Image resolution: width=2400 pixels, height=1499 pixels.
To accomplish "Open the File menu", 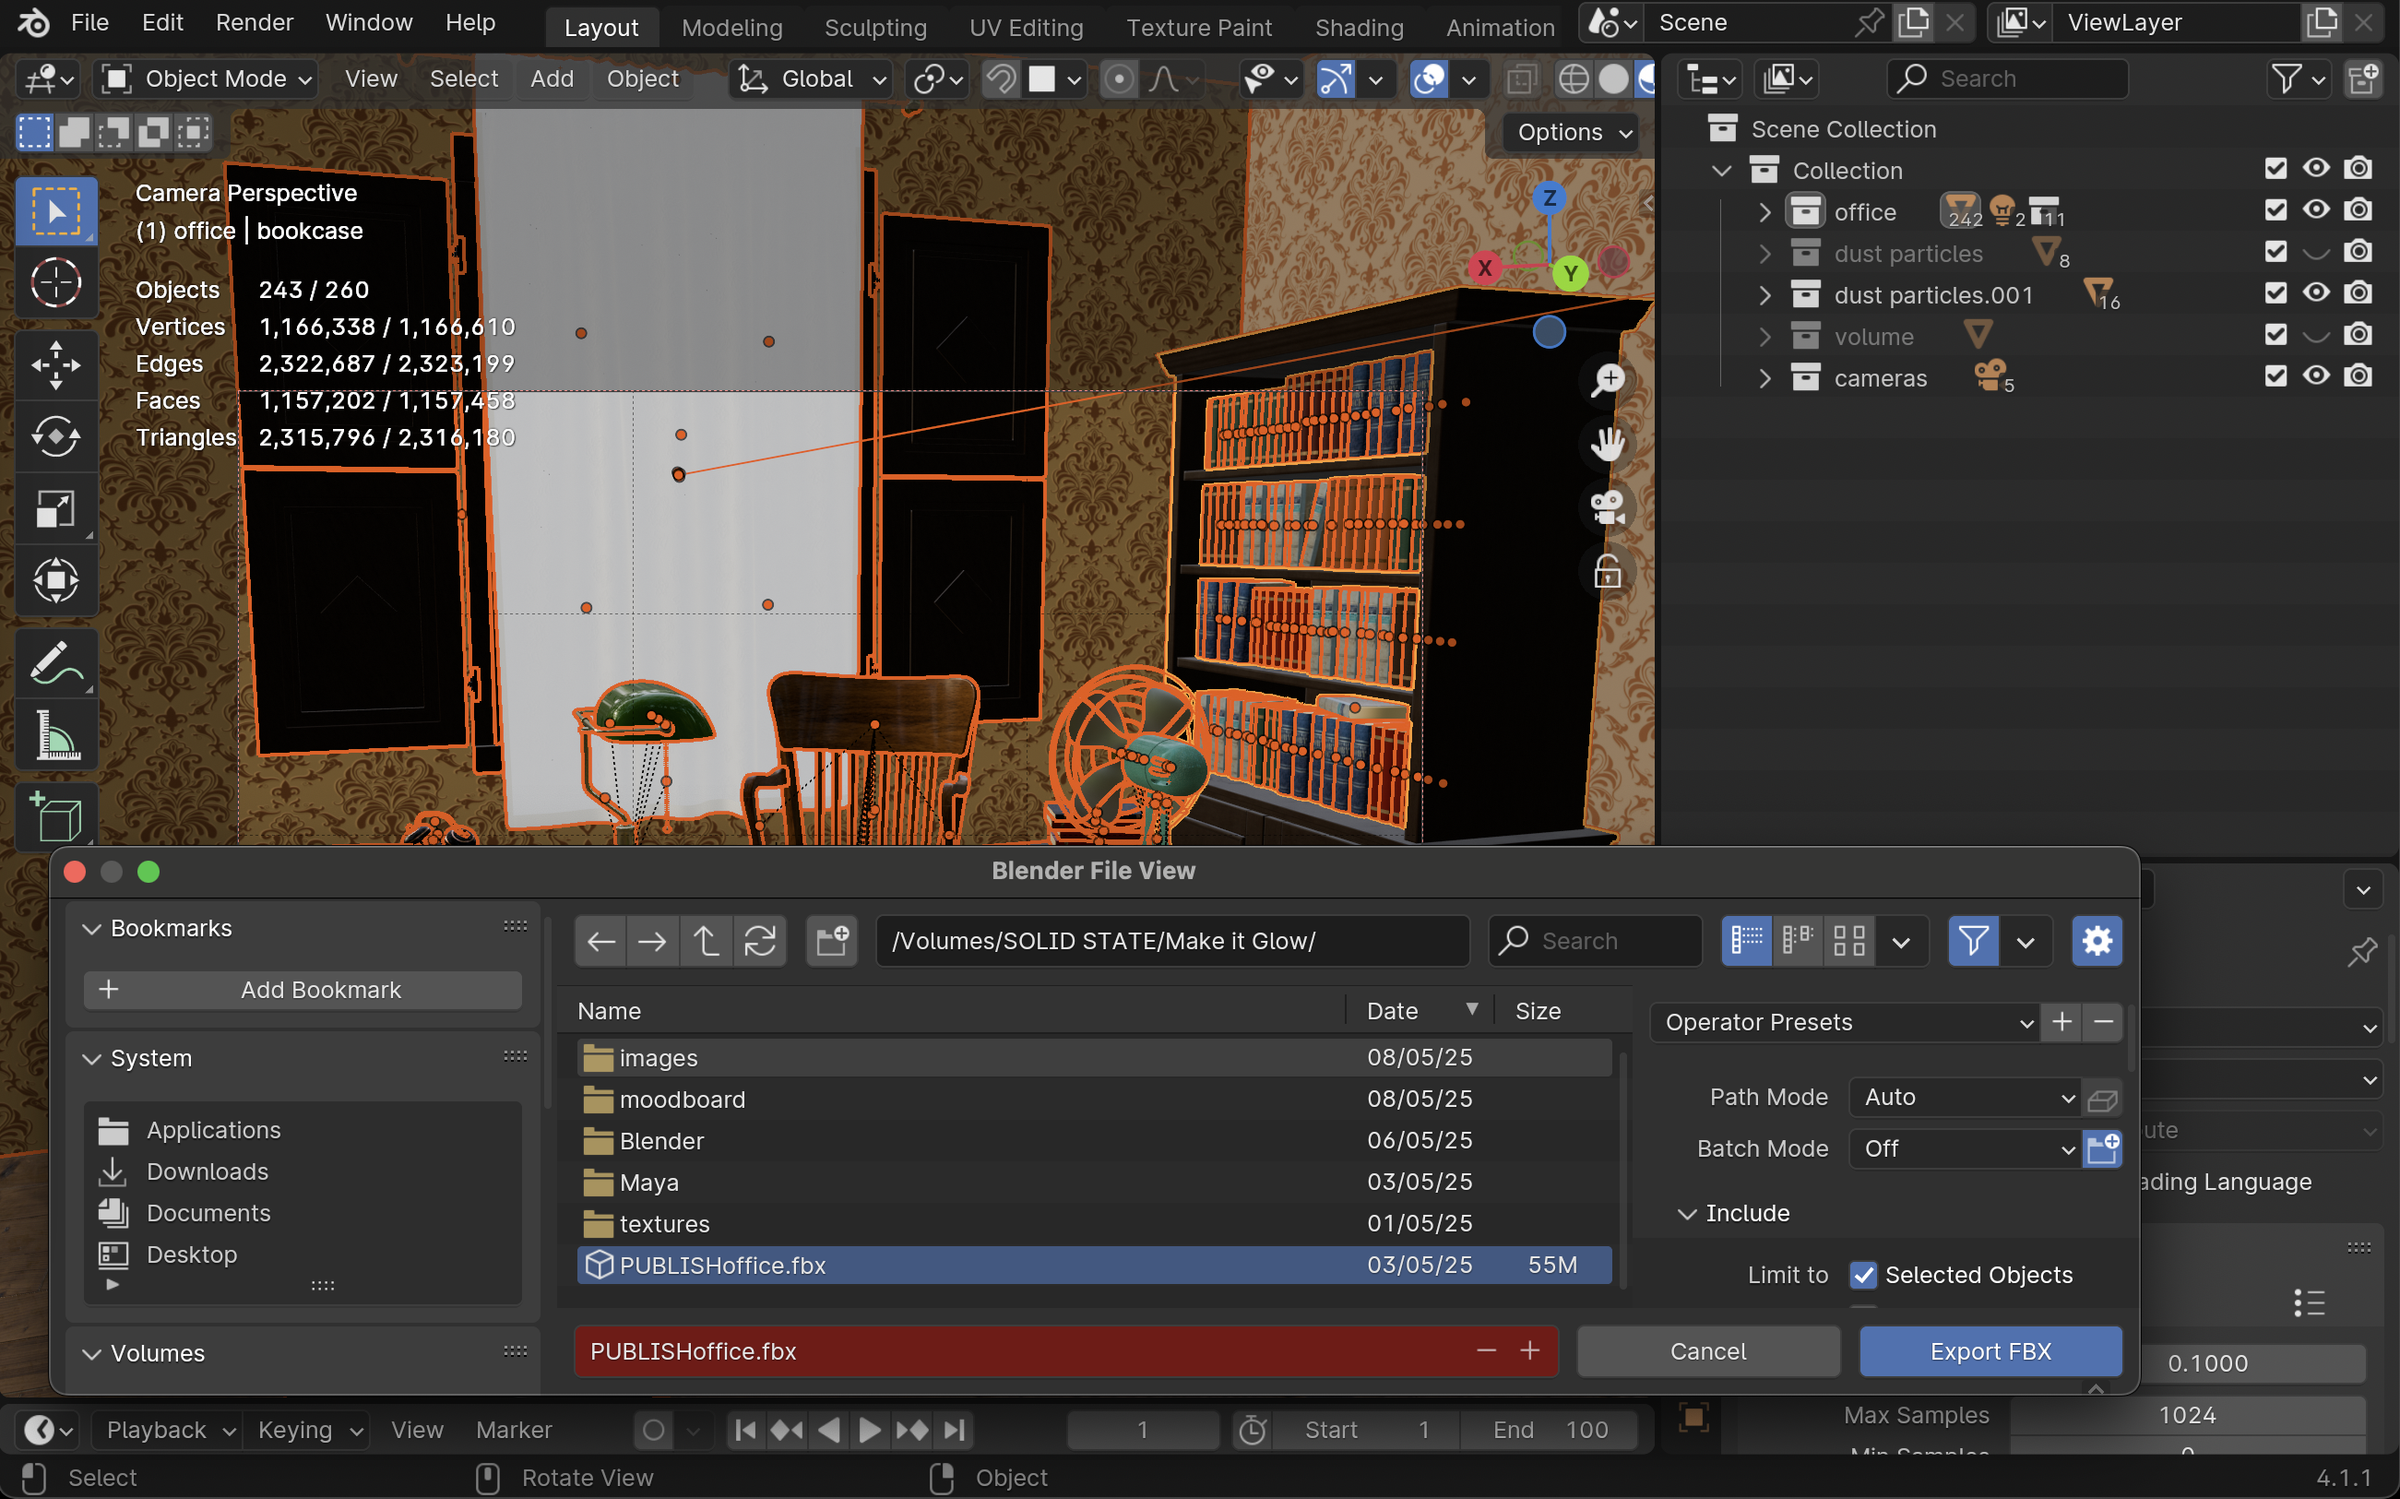I will (x=89, y=23).
